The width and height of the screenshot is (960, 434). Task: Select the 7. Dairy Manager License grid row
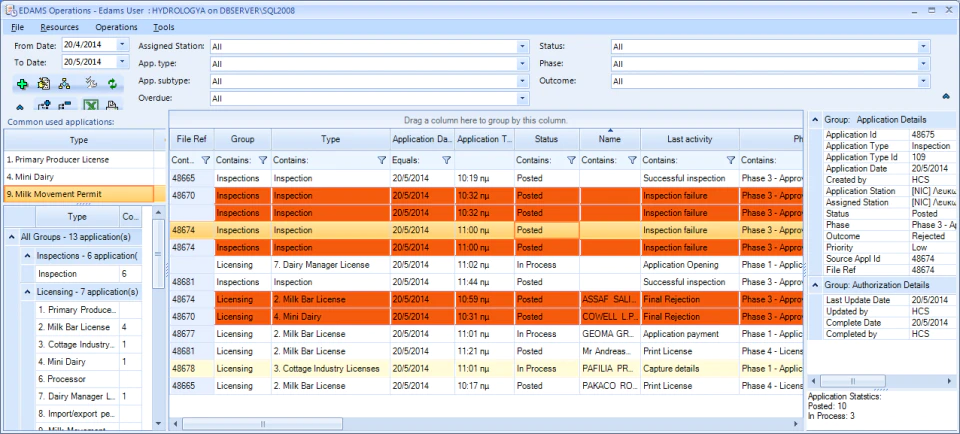click(486, 265)
